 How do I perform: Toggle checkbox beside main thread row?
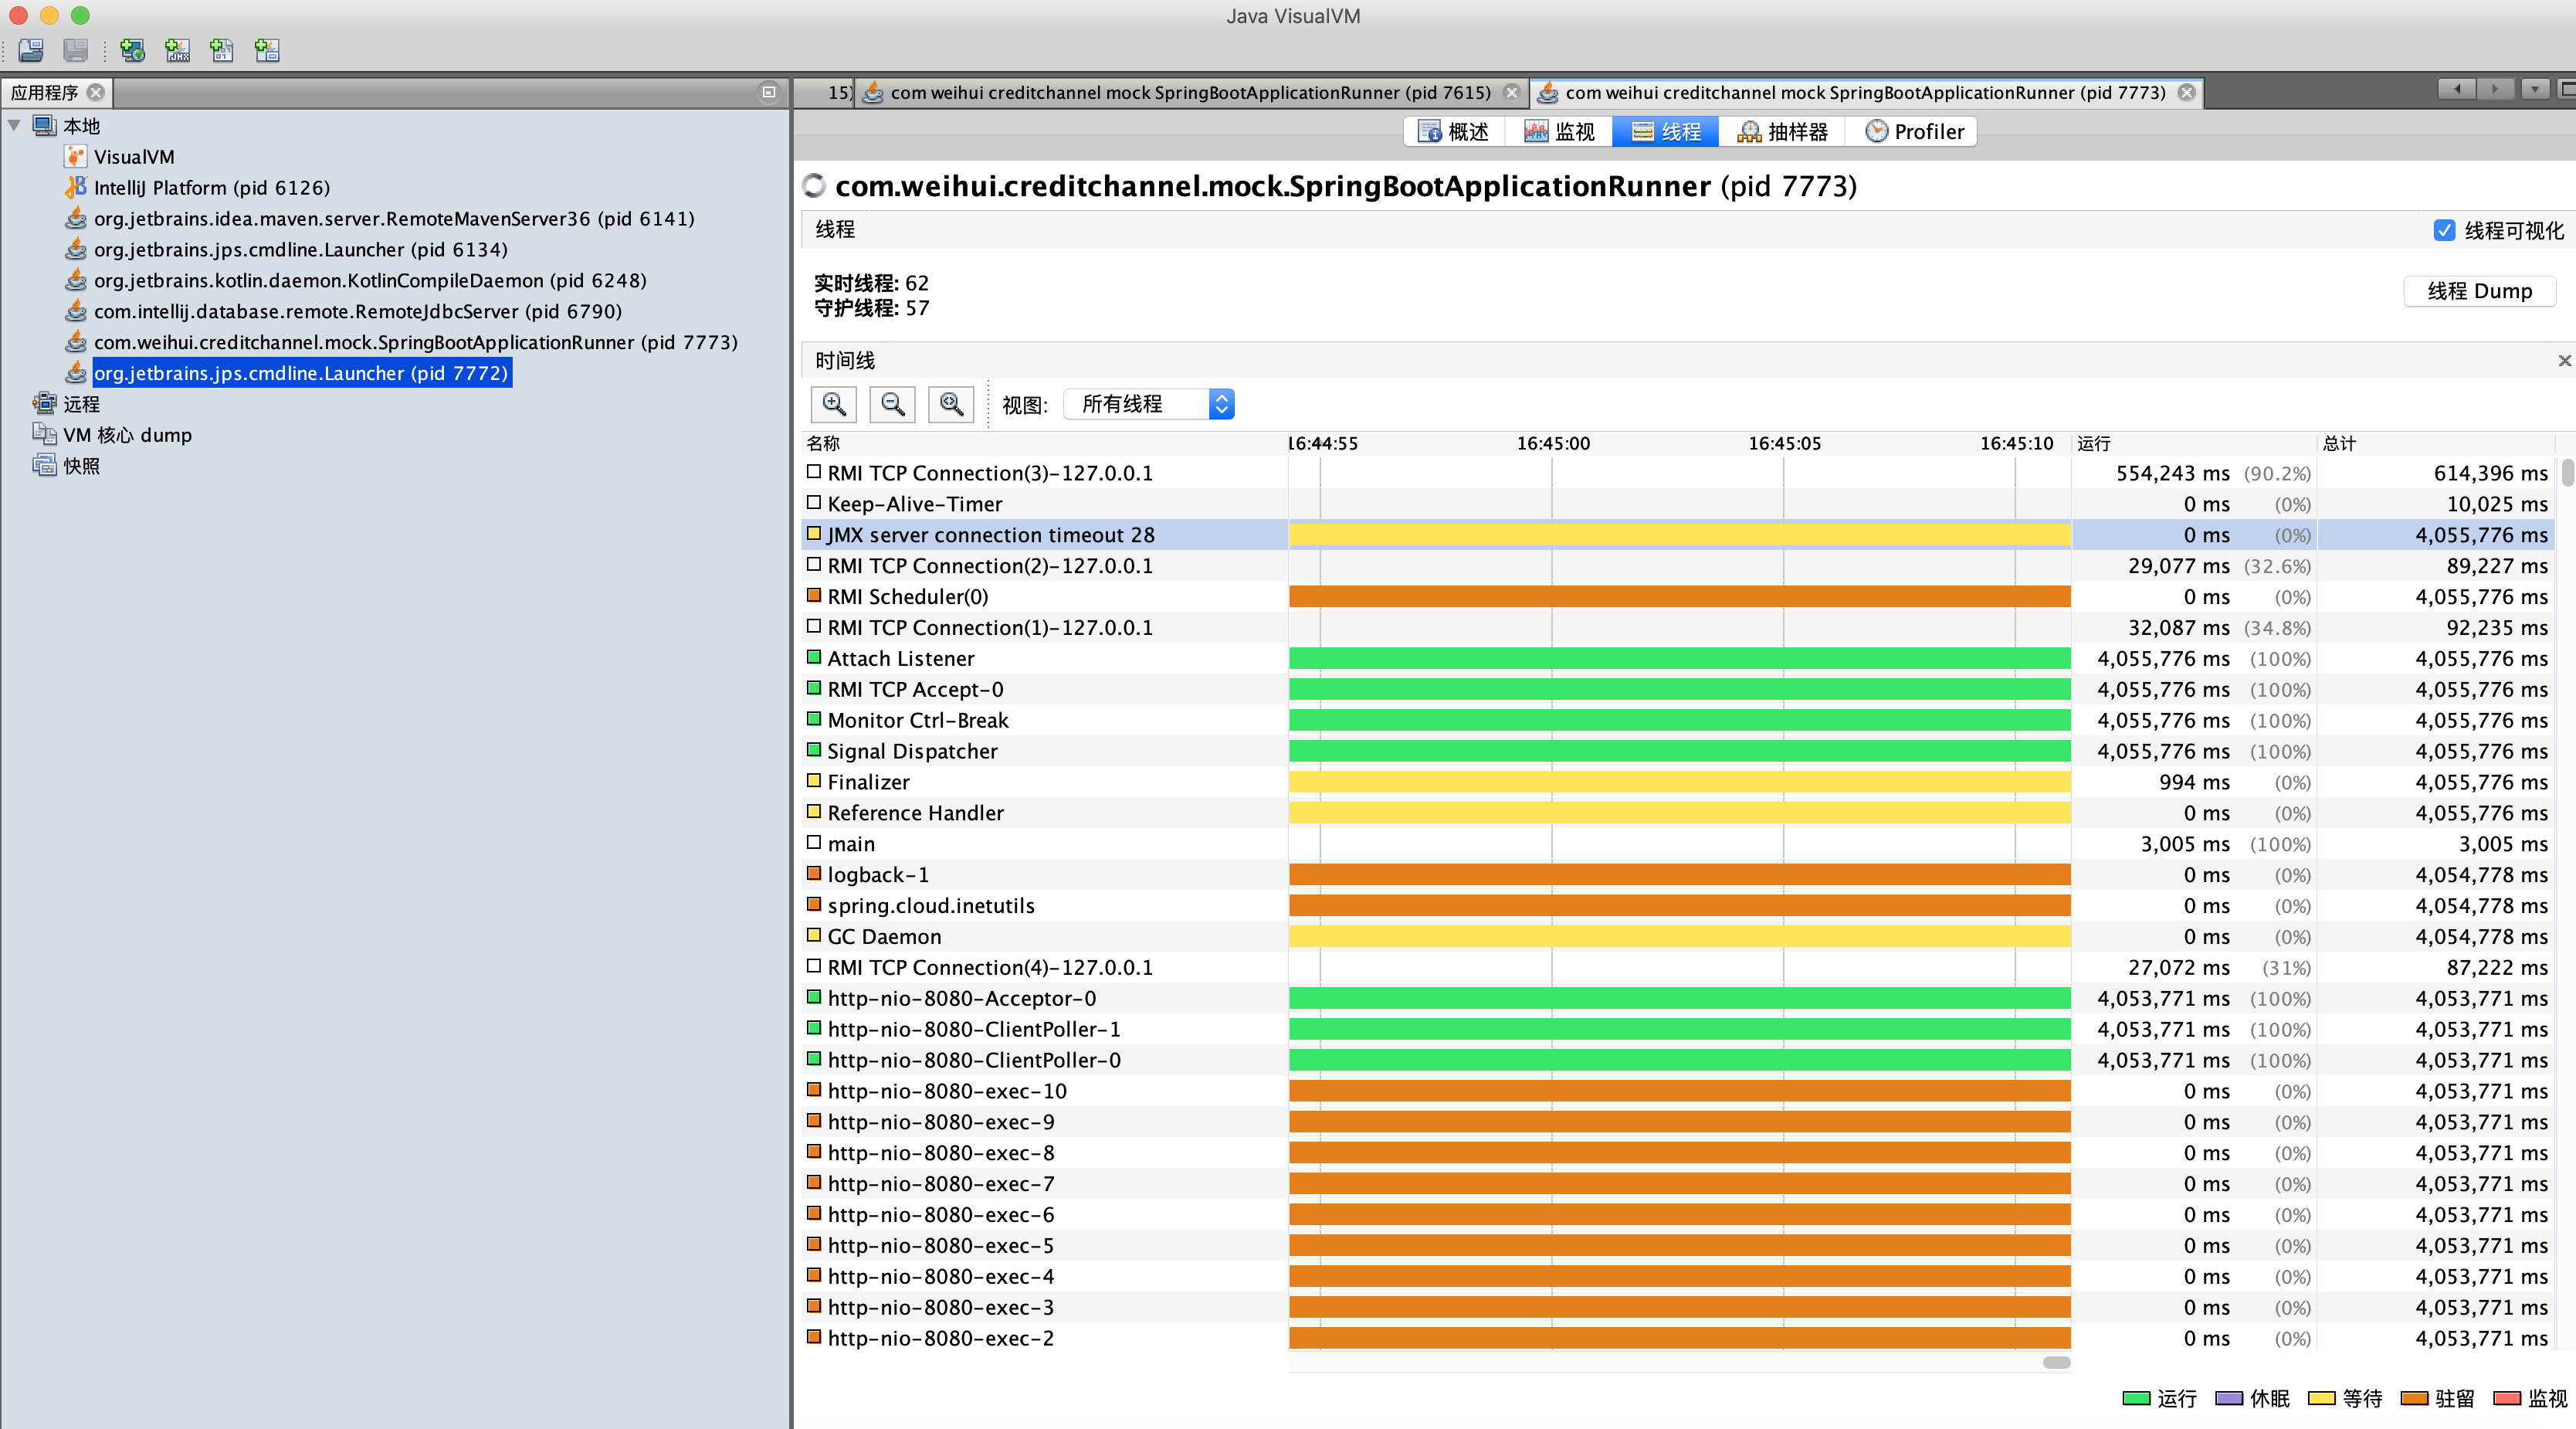(x=814, y=843)
